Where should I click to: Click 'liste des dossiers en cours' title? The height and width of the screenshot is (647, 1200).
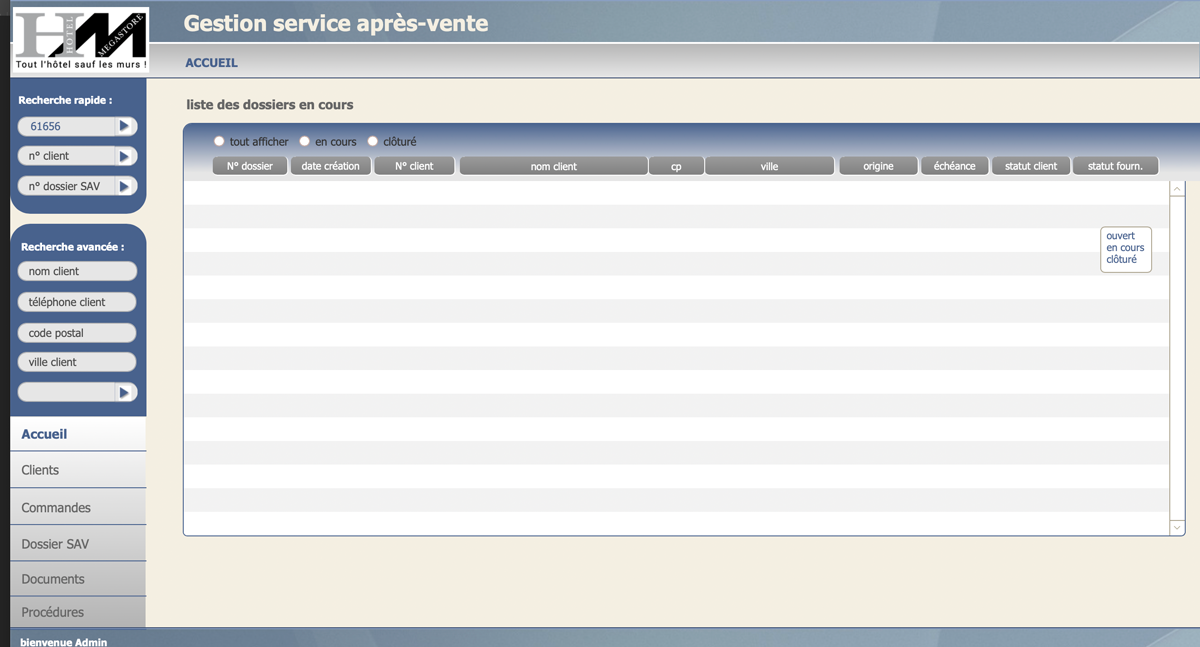pyautogui.click(x=270, y=104)
